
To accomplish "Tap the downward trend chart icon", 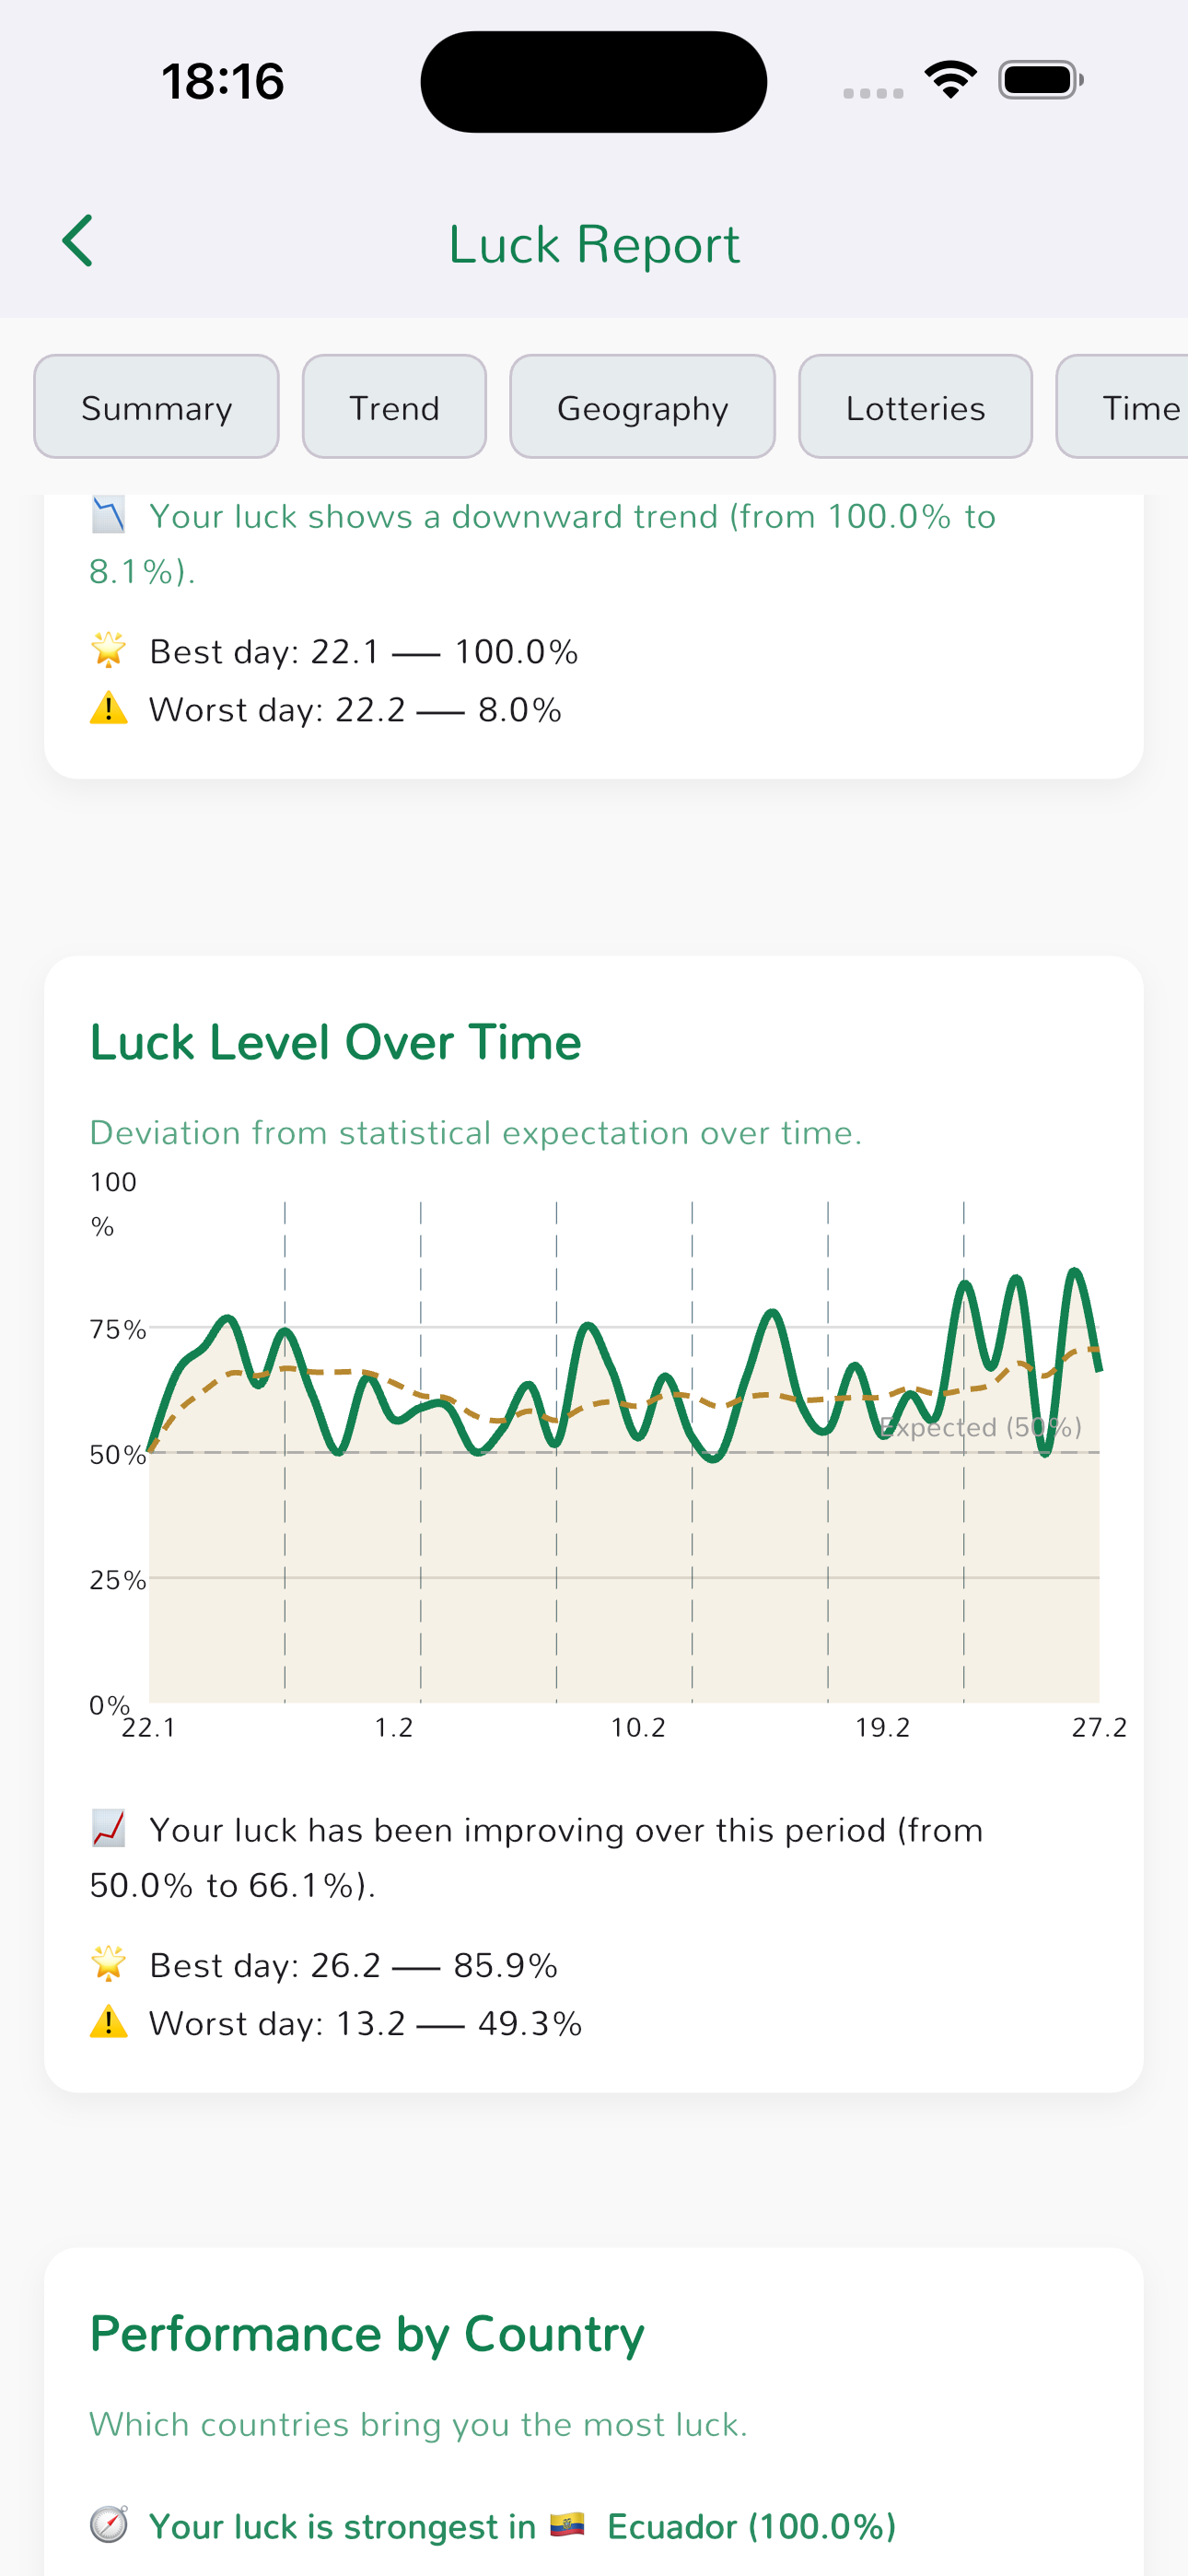I will (x=108, y=516).
